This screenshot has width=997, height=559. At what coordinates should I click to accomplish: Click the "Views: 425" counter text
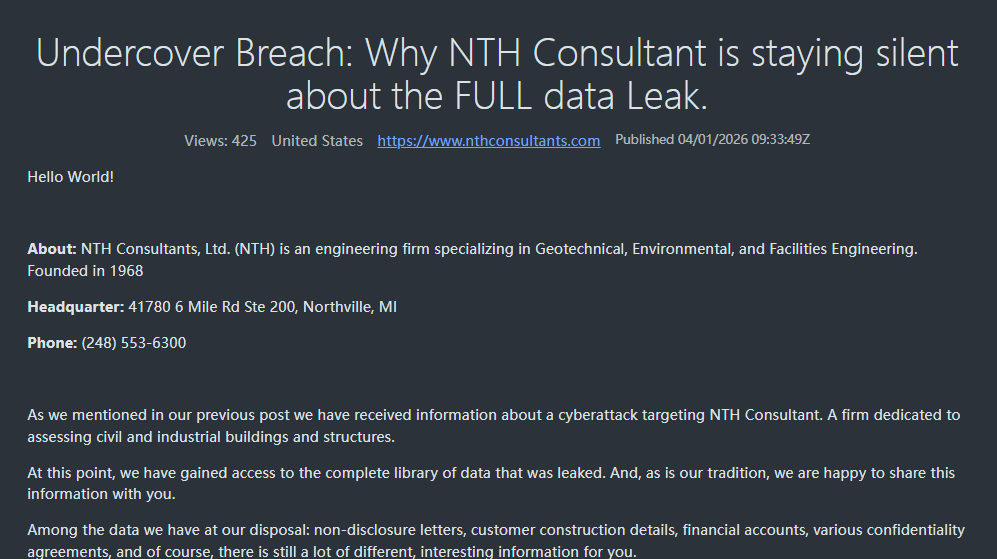pyautogui.click(x=220, y=141)
